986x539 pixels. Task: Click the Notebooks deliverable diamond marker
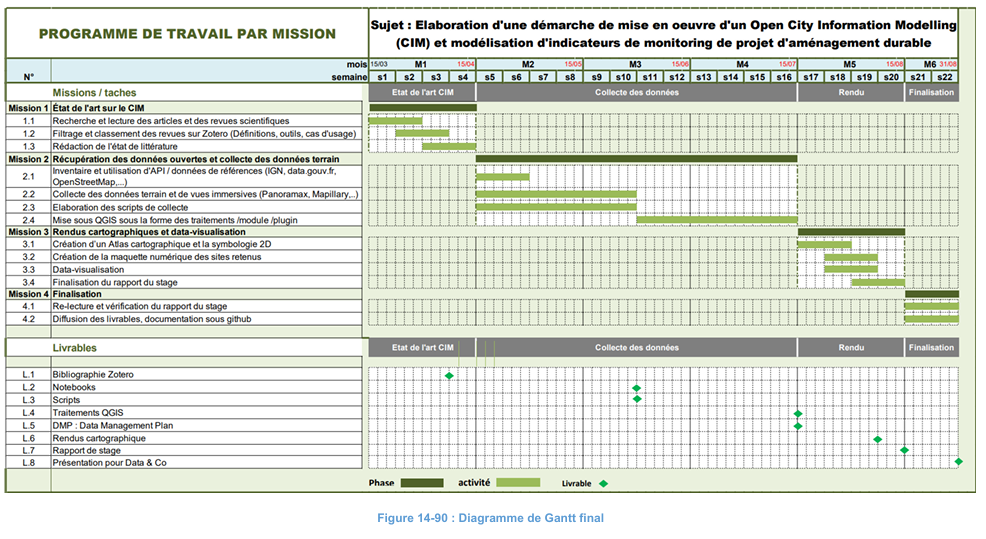(636, 388)
